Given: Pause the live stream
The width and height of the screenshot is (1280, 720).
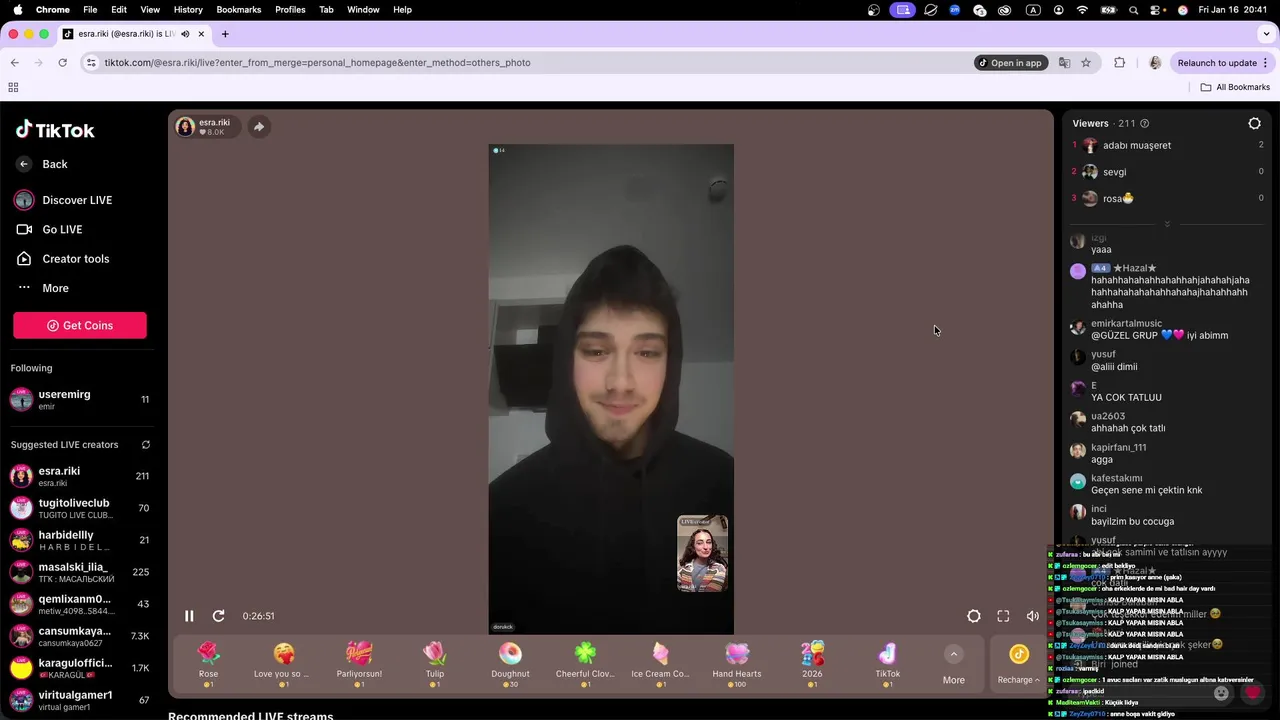Looking at the screenshot, I should point(189,616).
